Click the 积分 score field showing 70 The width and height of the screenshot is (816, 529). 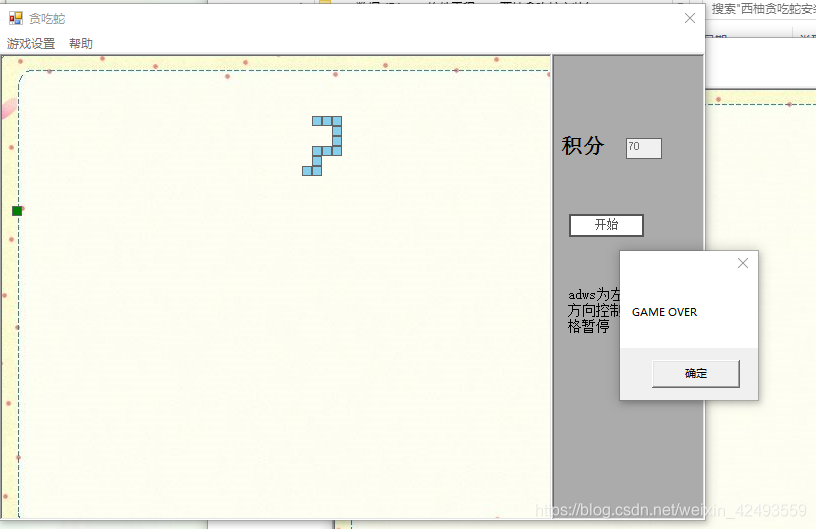pyautogui.click(x=644, y=148)
